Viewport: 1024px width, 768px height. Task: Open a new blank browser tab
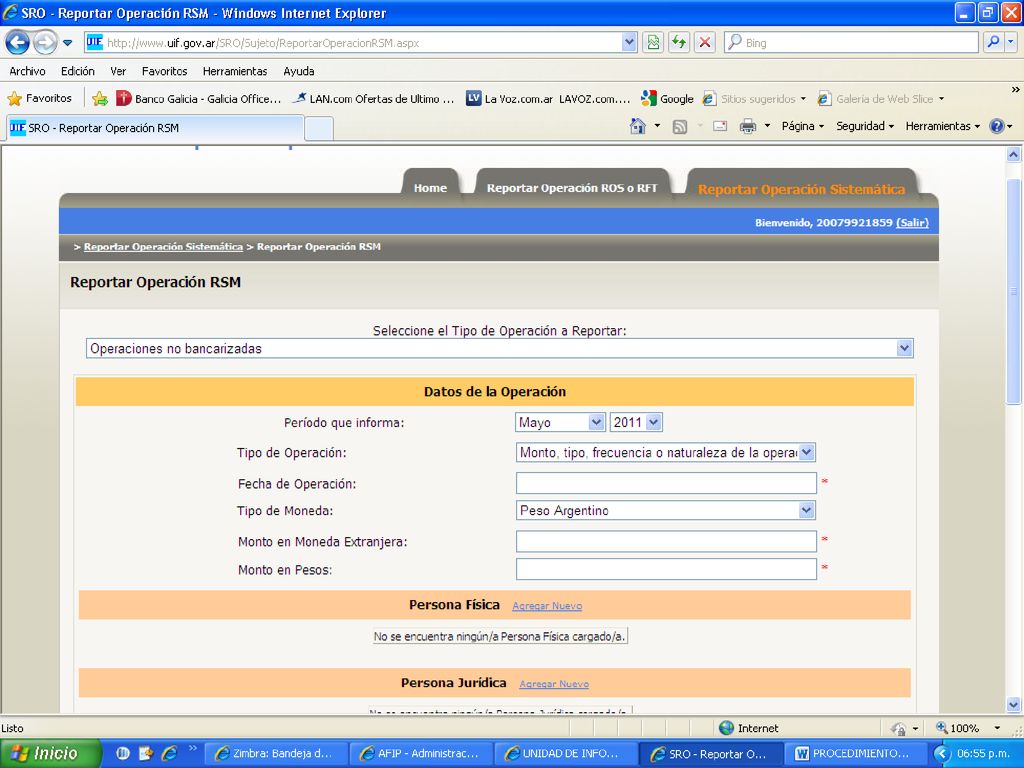[319, 129]
